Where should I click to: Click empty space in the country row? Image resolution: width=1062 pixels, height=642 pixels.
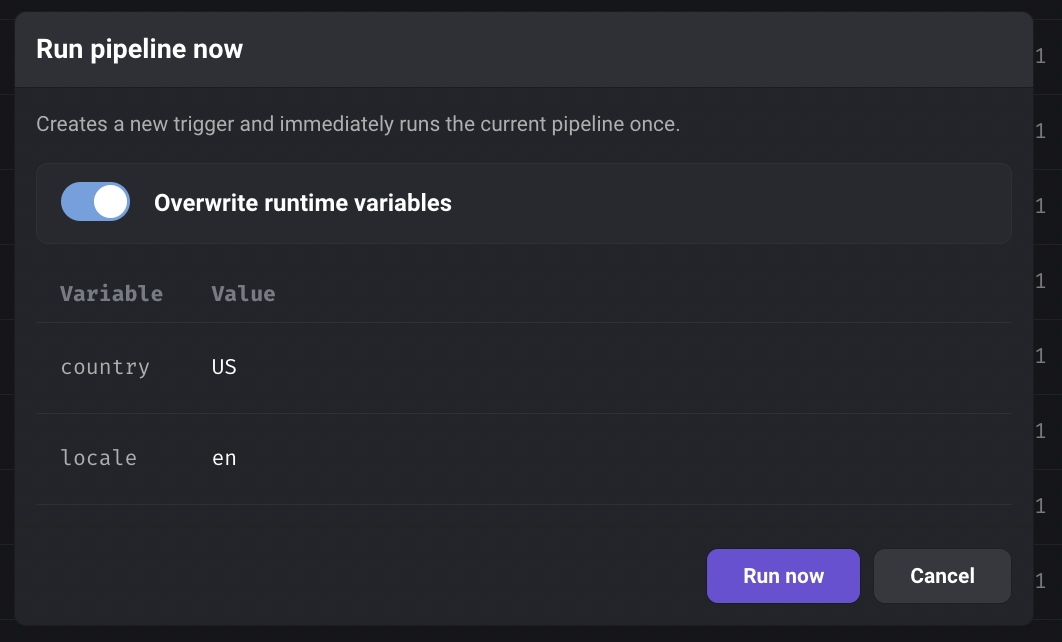tap(610, 368)
